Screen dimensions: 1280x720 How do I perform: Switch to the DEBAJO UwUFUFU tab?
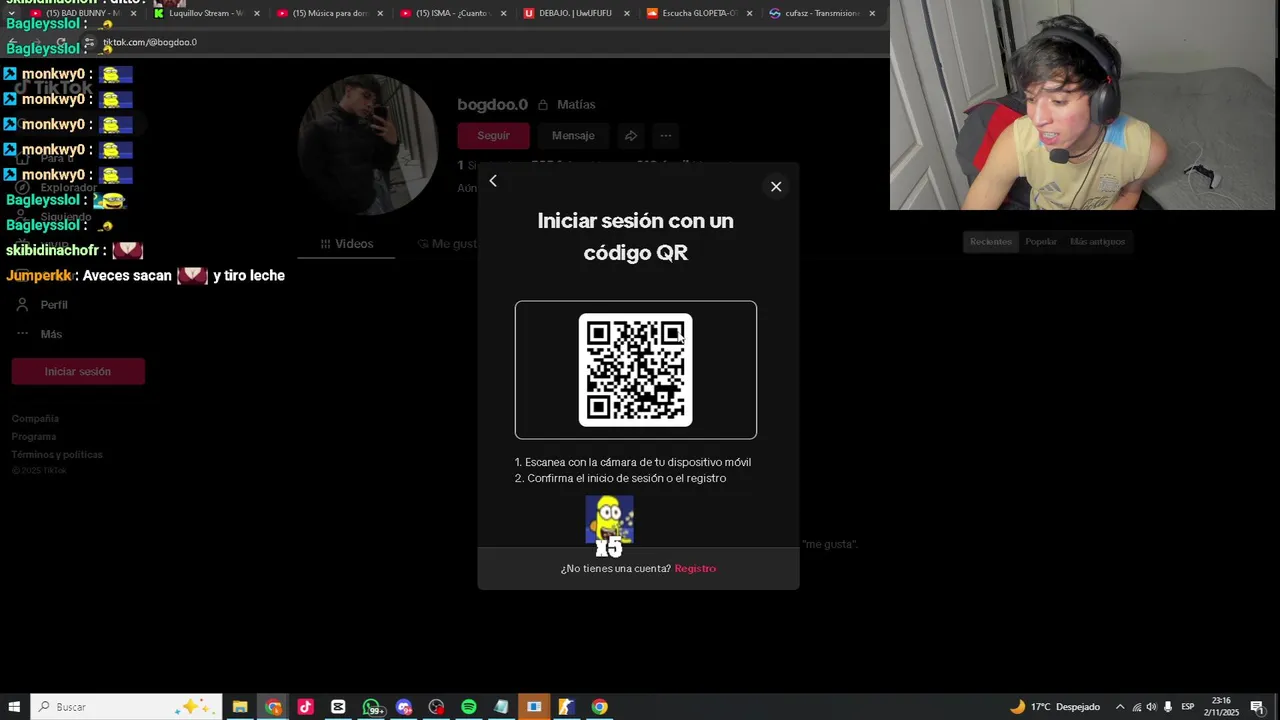575,13
